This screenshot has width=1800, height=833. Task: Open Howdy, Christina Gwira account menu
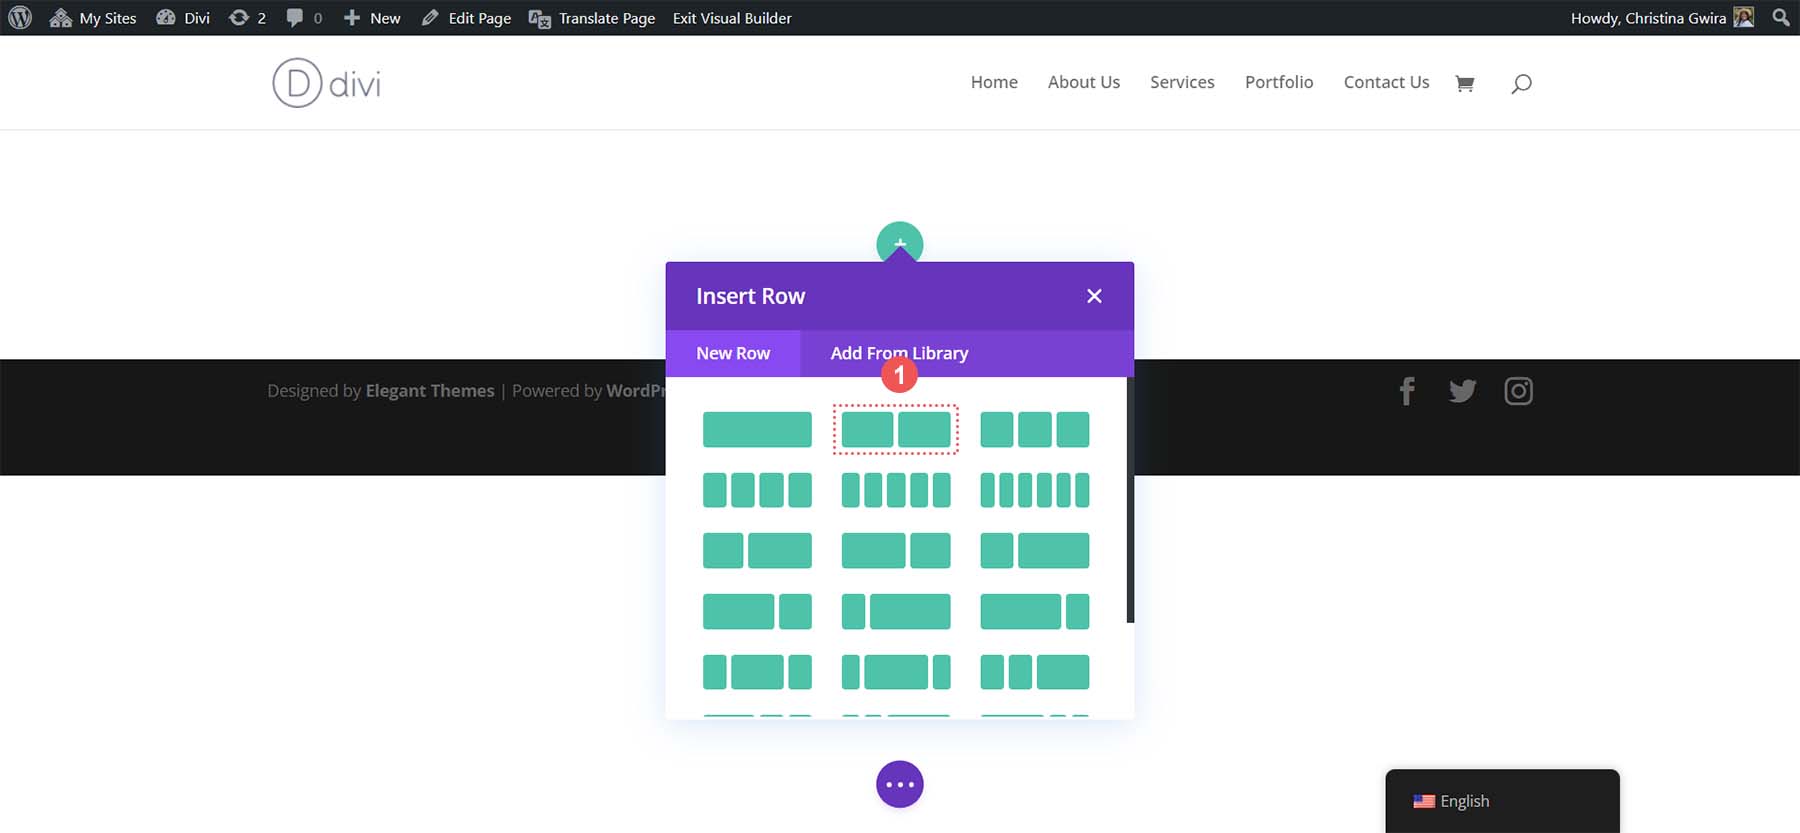click(1661, 18)
